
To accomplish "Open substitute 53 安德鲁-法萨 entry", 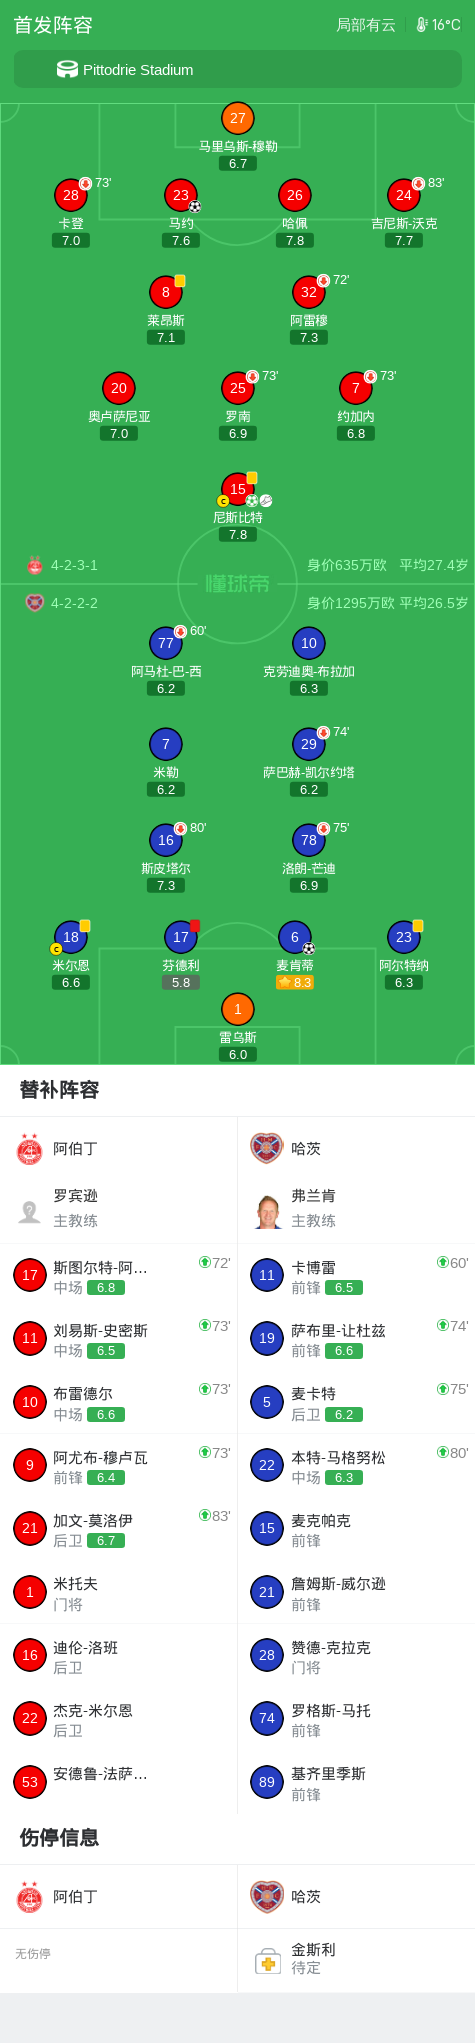I will click(119, 1782).
